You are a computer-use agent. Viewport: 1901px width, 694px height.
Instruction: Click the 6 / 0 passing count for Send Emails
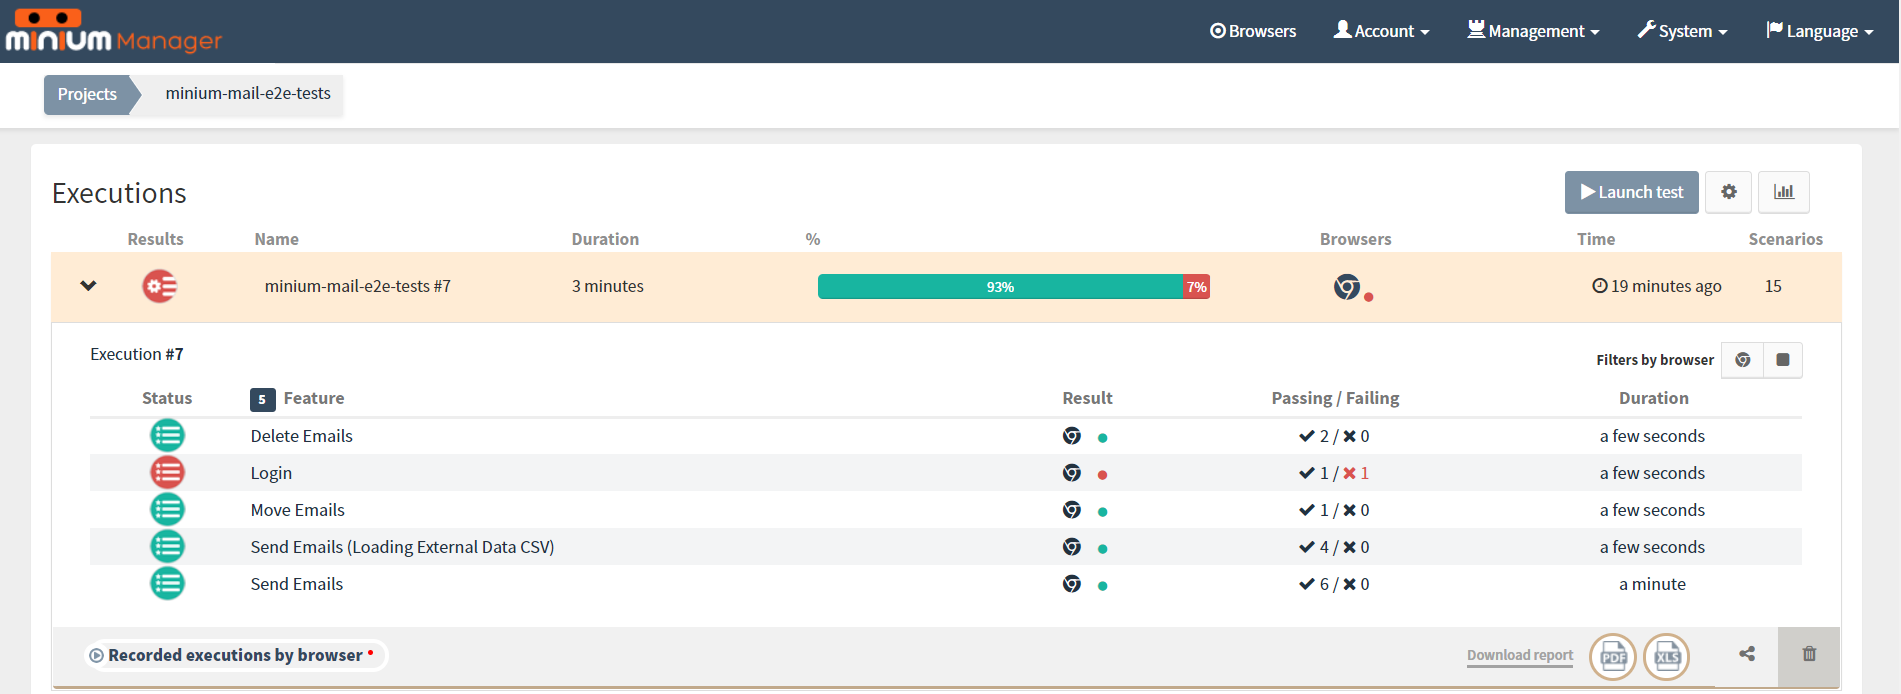pyautogui.click(x=1334, y=584)
